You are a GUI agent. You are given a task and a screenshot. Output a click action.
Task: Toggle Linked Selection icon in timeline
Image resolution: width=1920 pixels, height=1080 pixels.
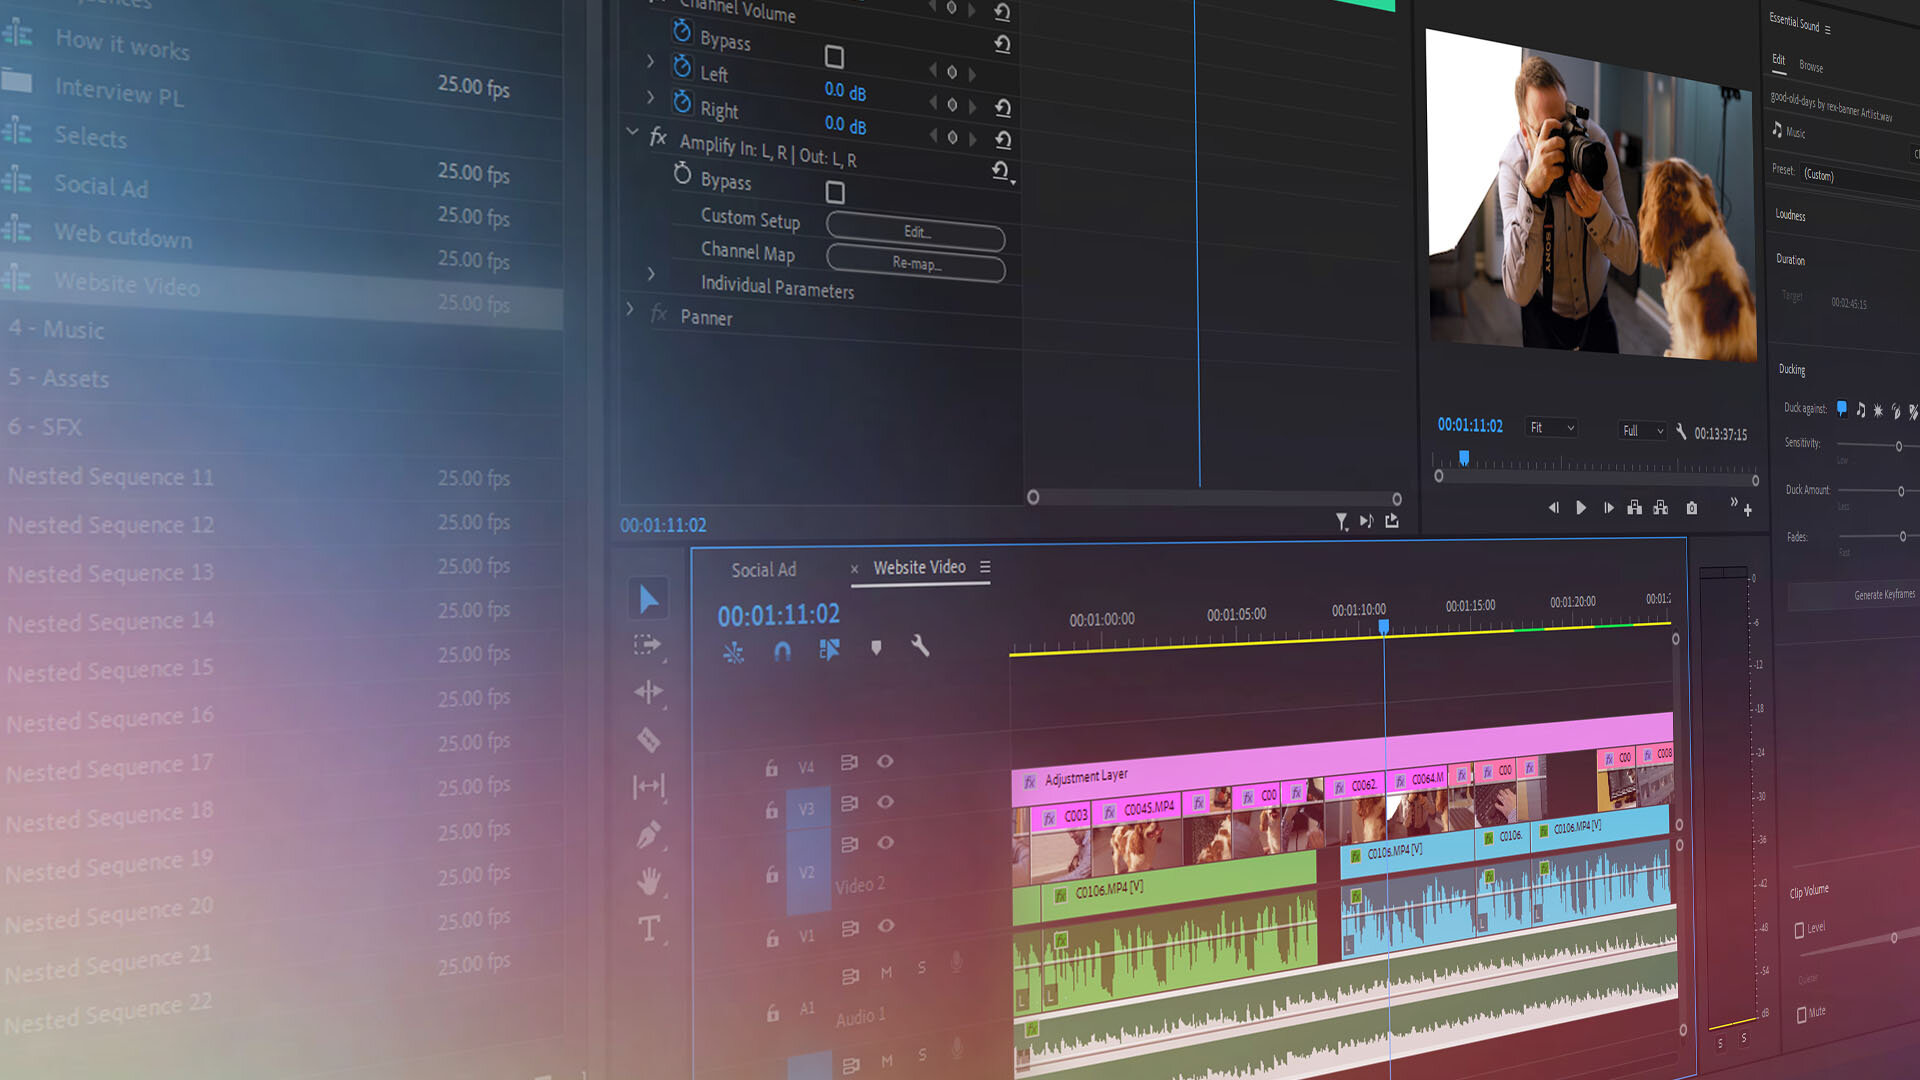pyautogui.click(x=829, y=650)
